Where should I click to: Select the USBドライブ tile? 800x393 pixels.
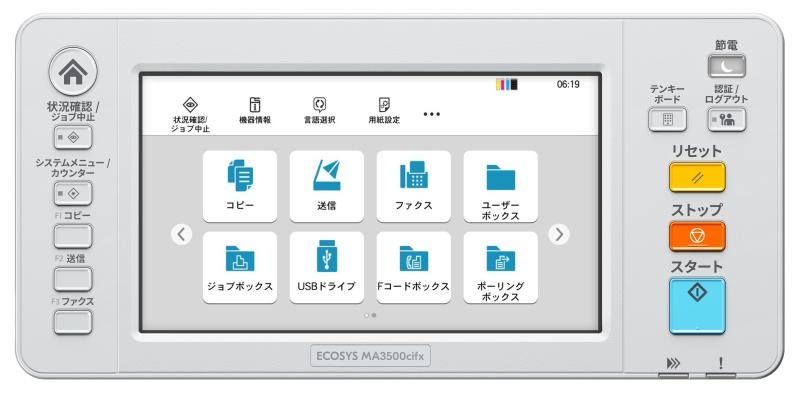click(327, 268)
